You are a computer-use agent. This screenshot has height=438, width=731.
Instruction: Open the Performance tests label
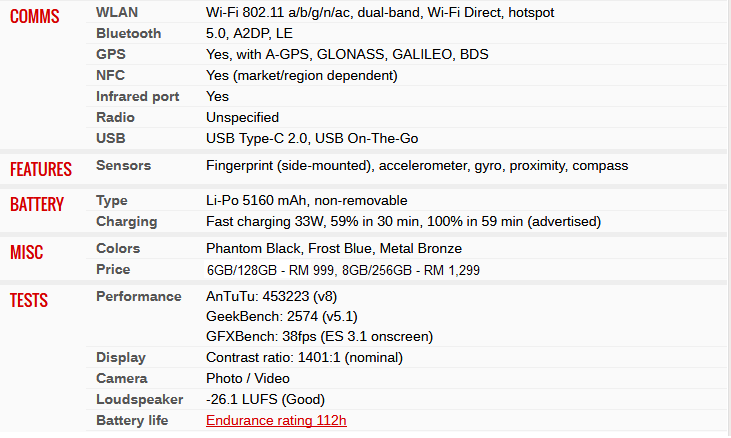click(138, 296)
